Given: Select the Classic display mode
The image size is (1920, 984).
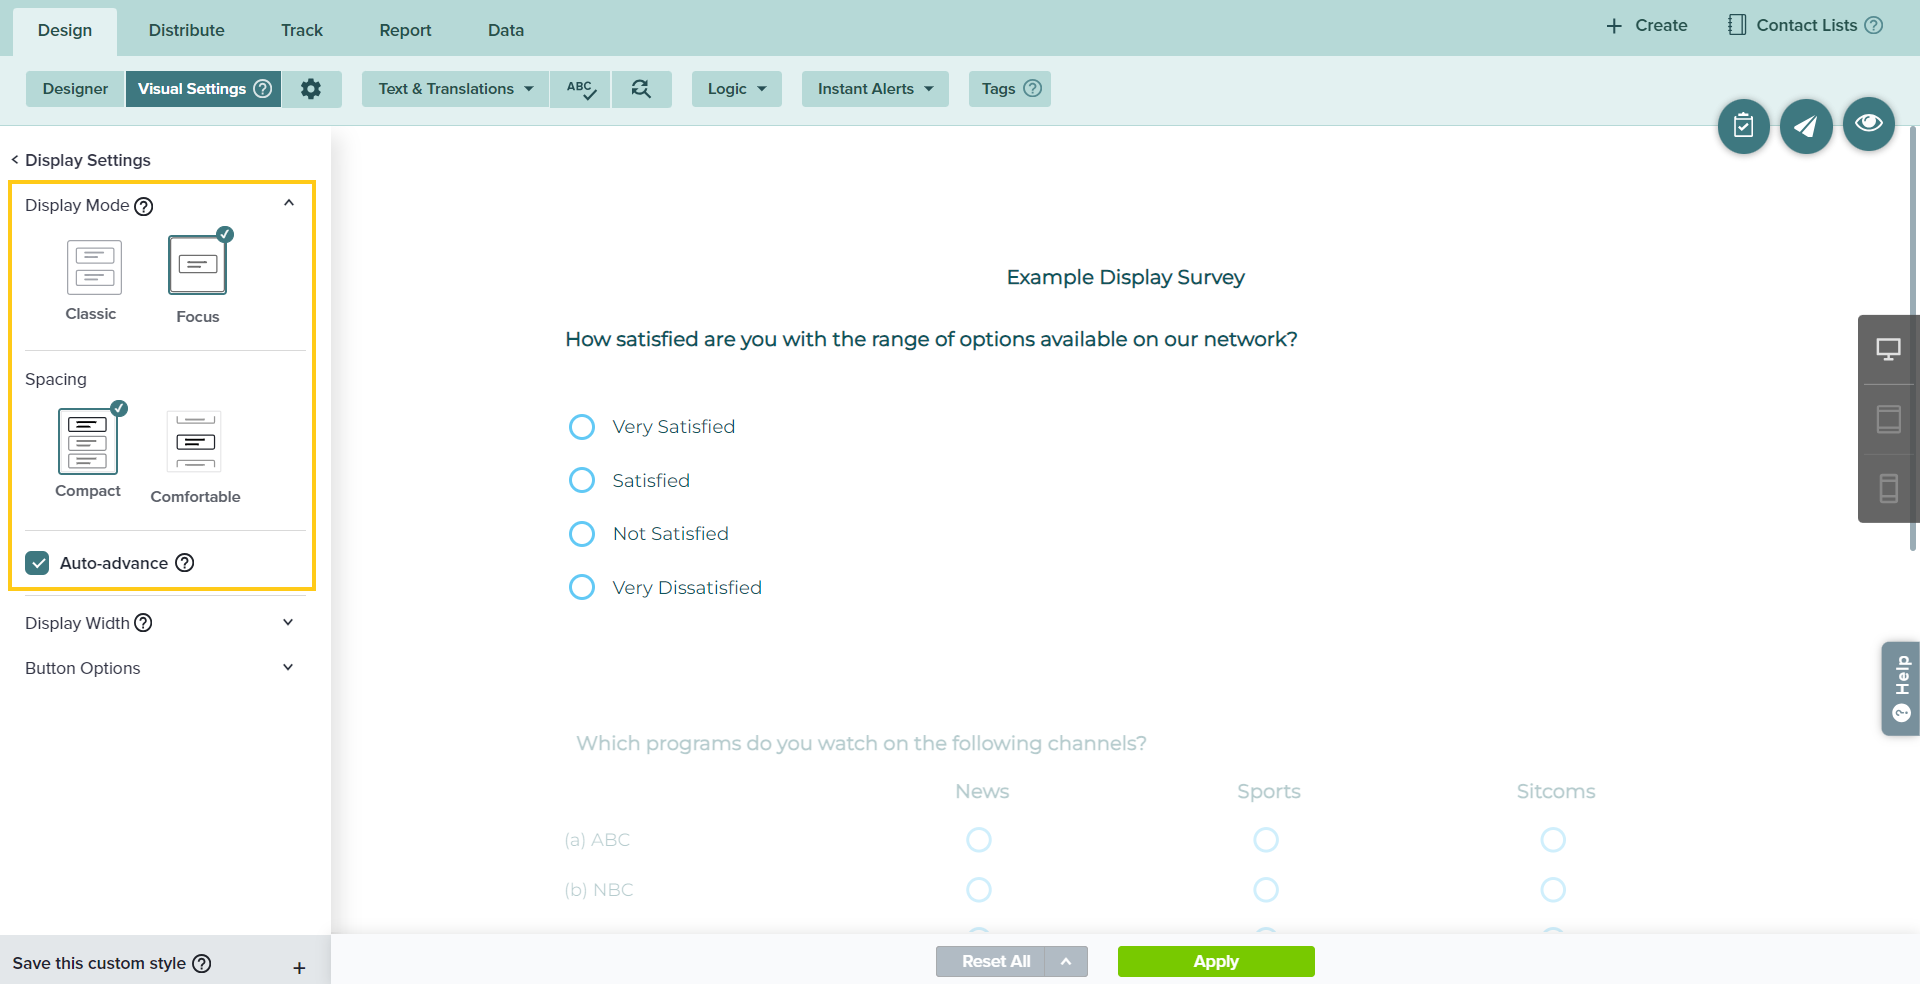Looking at the screenshot, I should coord(94,268).
